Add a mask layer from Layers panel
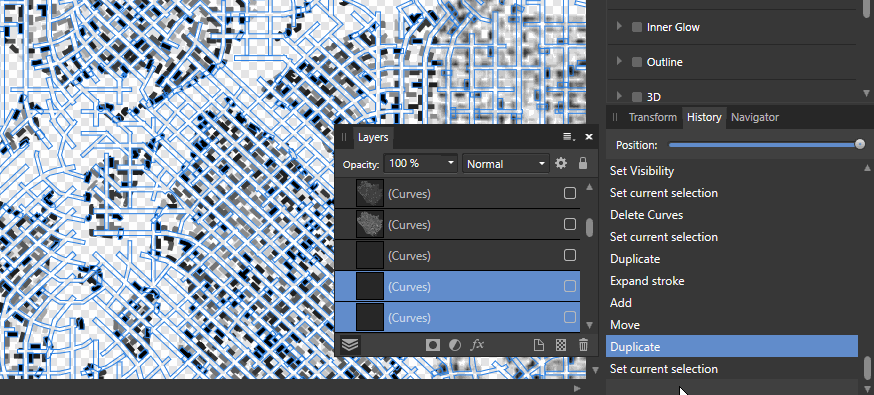 (x=433, y=345)
